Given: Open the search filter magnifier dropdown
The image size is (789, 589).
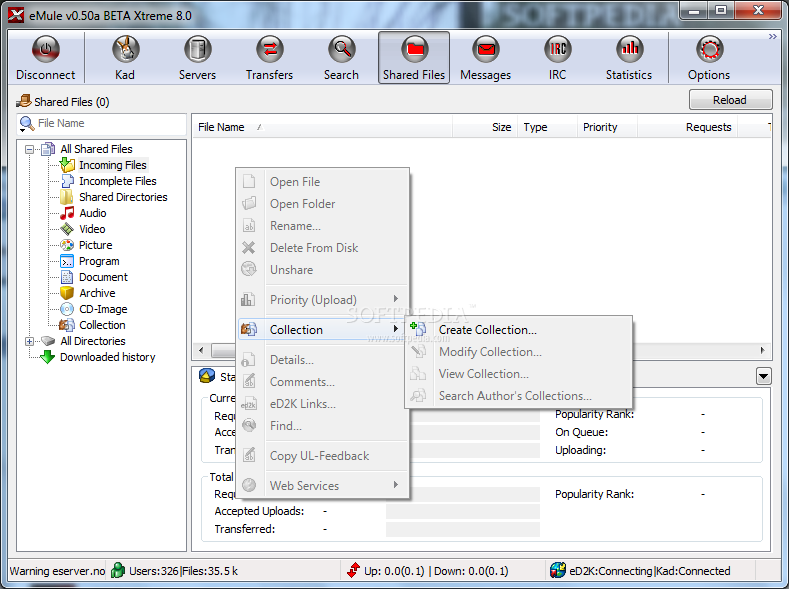Looking at the screenshot, I should 26,124.
